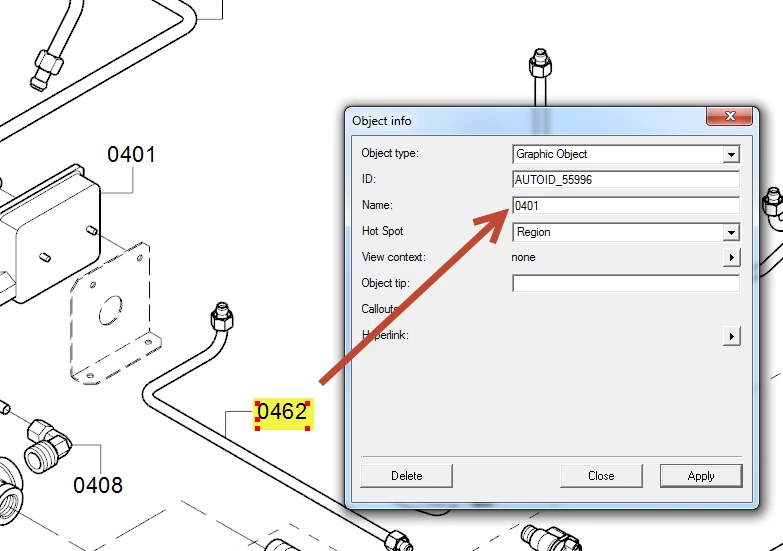Select the hex nut fitting above the dialog
This screenshot has width=783, height=551.
(540, 63)
